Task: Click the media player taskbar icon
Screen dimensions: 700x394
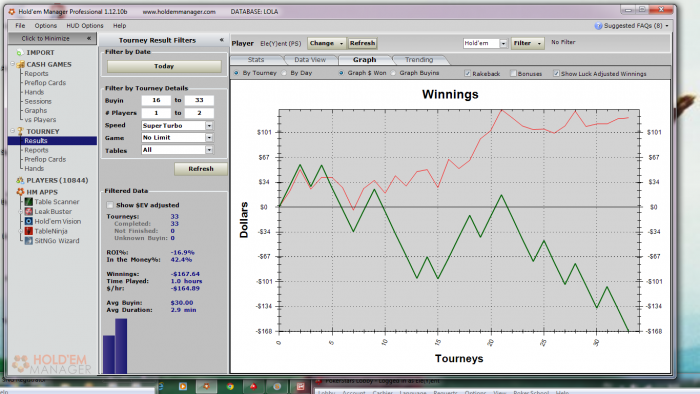Action: click(183, 386)
